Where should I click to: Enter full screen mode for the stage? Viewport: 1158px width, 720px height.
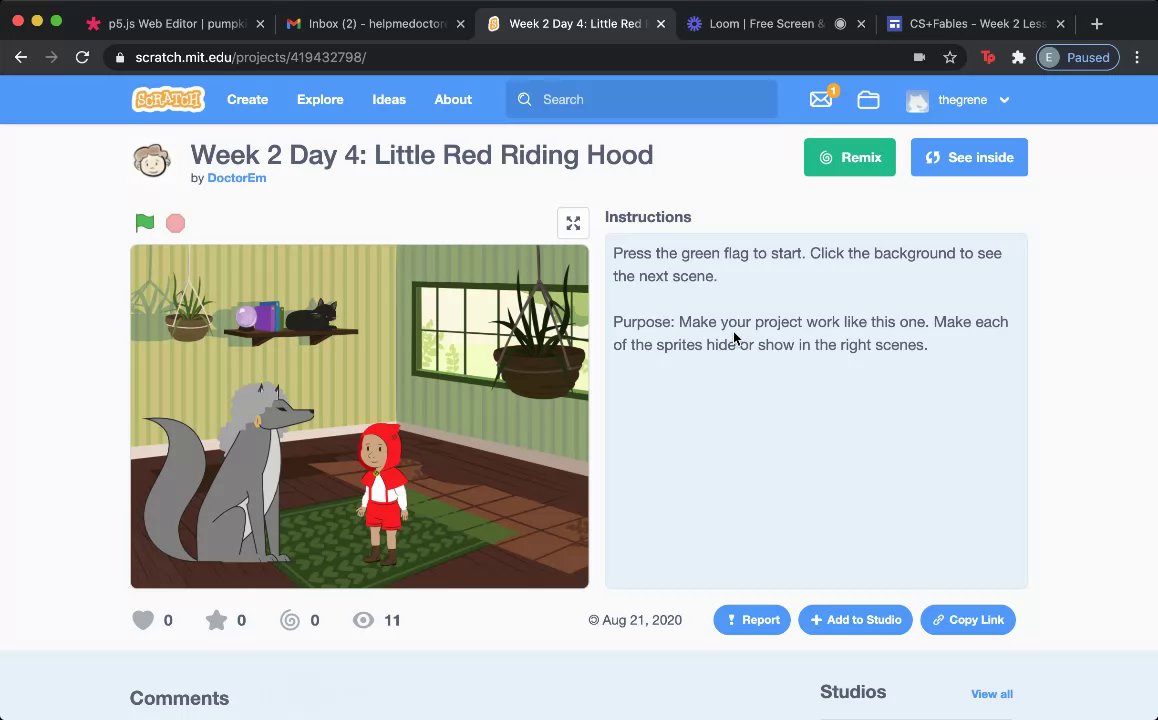pos(573,223)
